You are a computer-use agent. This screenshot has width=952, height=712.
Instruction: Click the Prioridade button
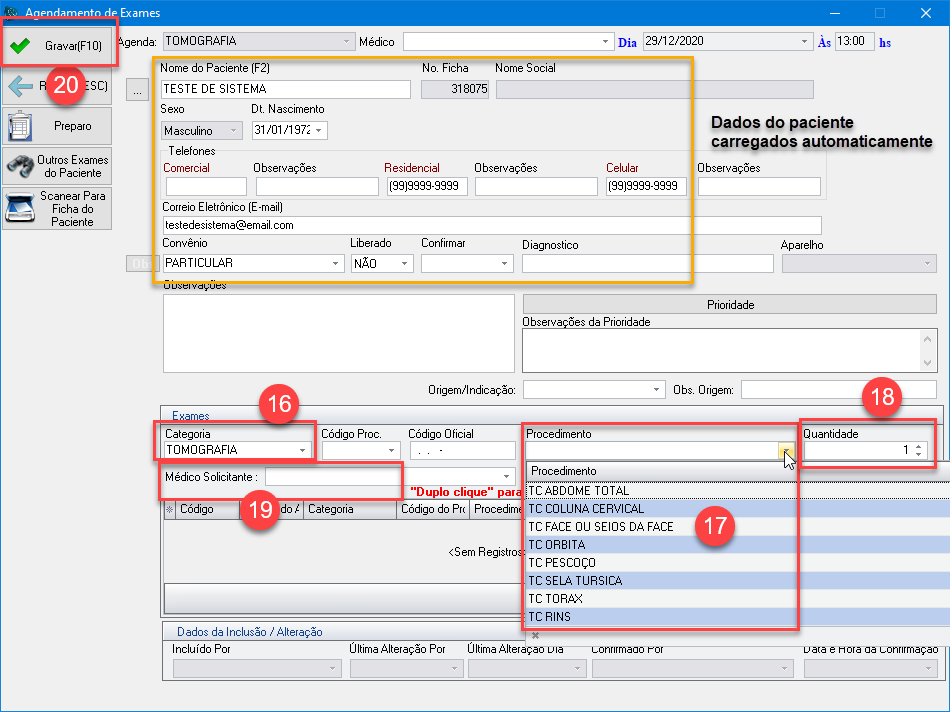pyautogui.click(x=730, y=304)
